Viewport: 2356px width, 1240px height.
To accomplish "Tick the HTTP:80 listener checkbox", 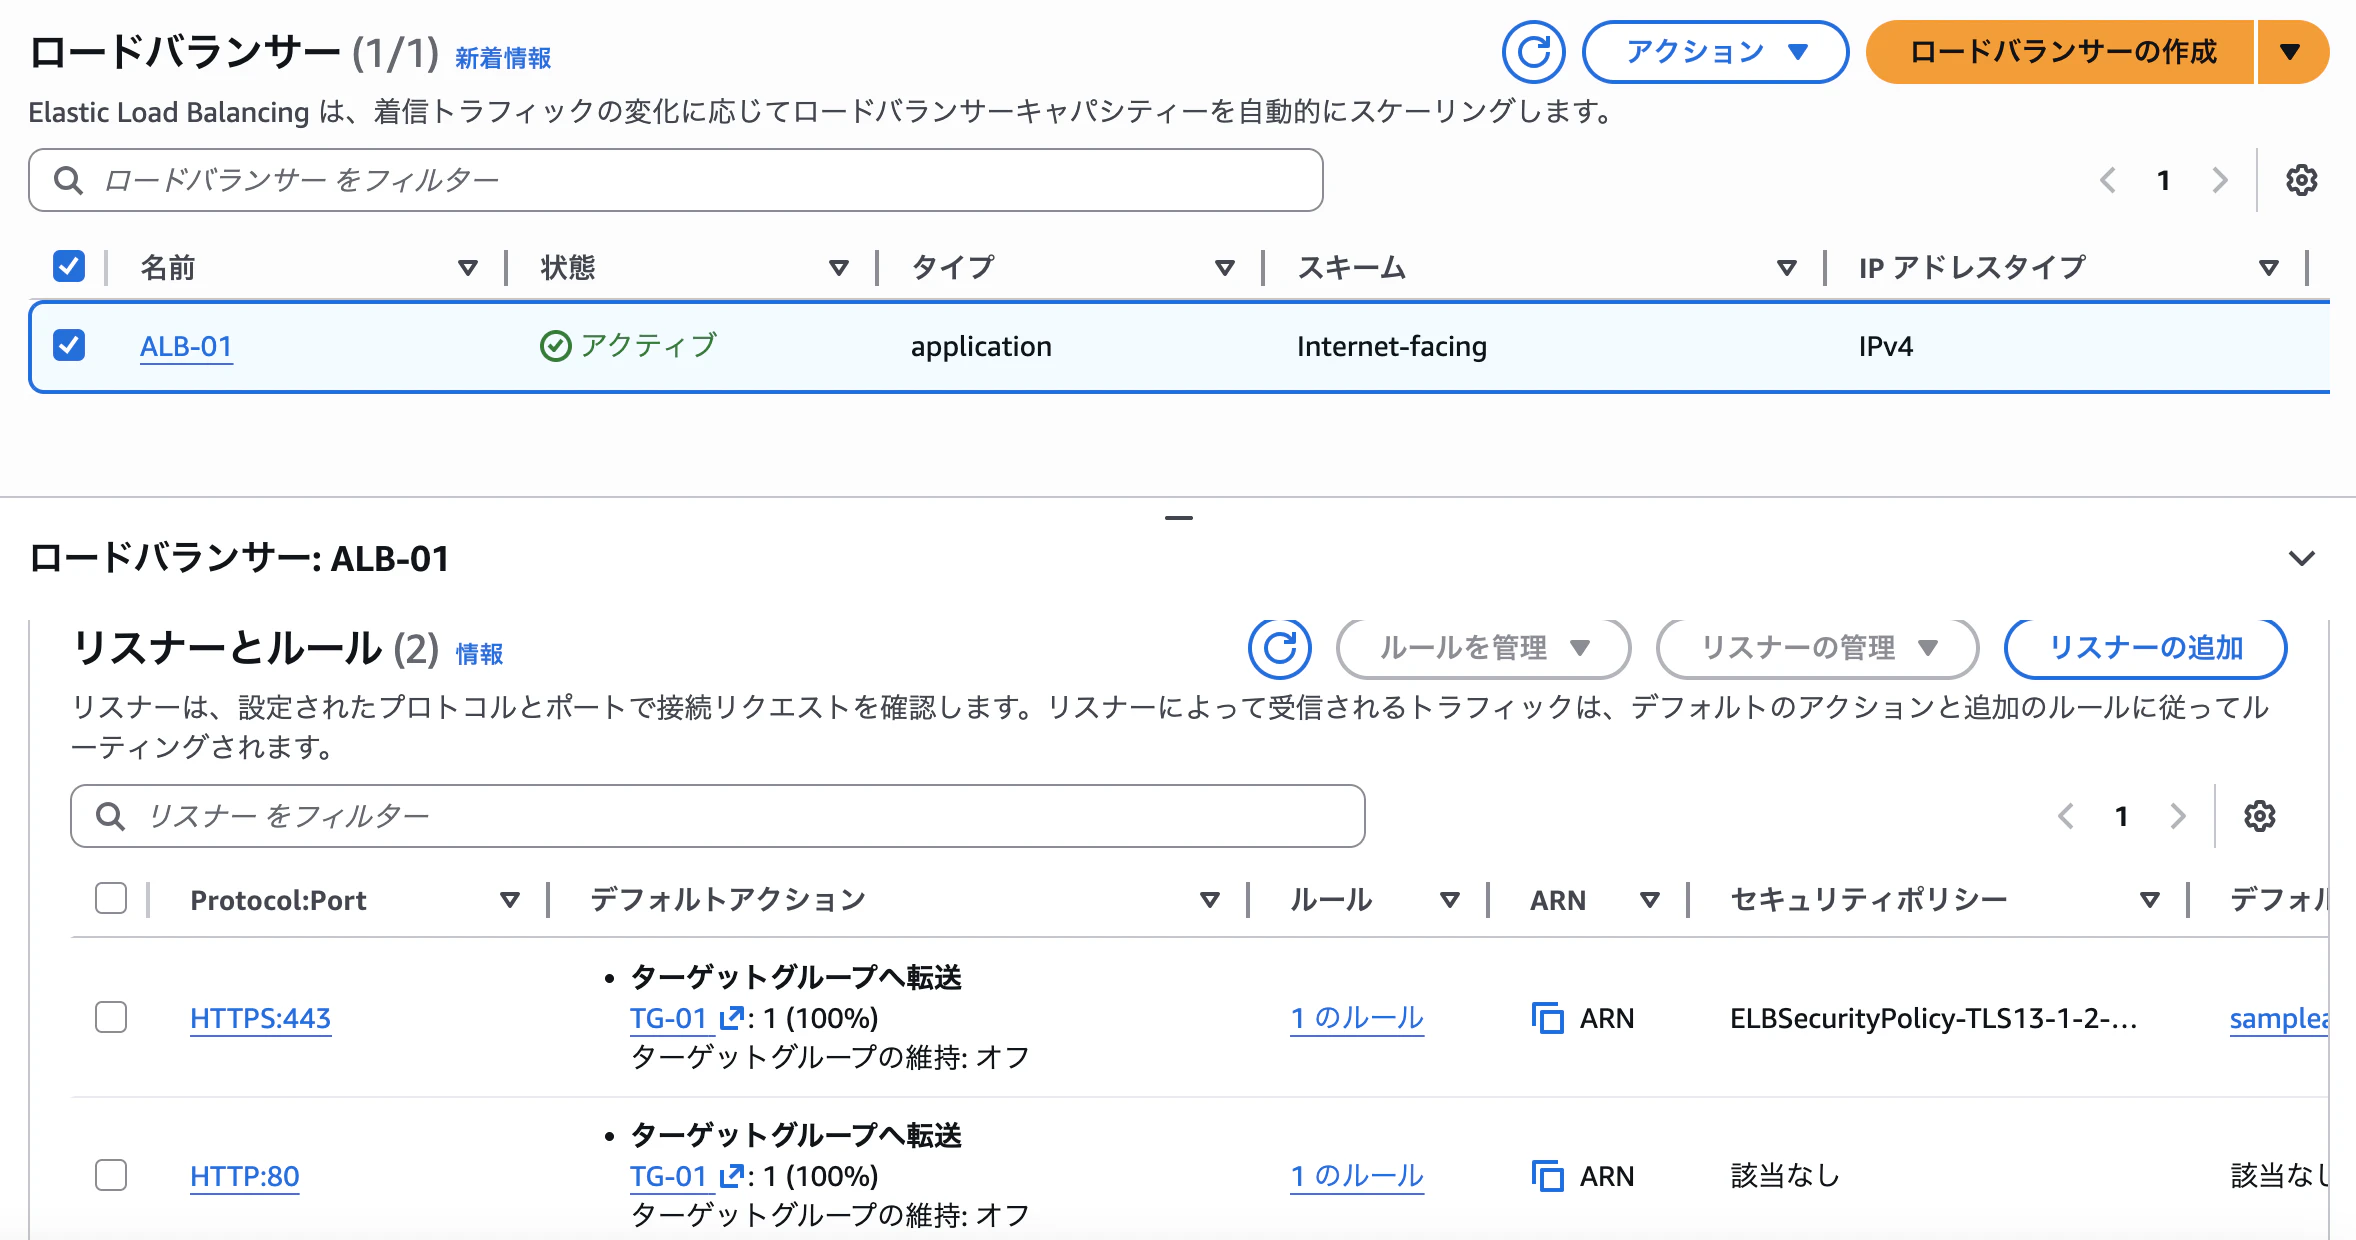I will click(111, 1175).
